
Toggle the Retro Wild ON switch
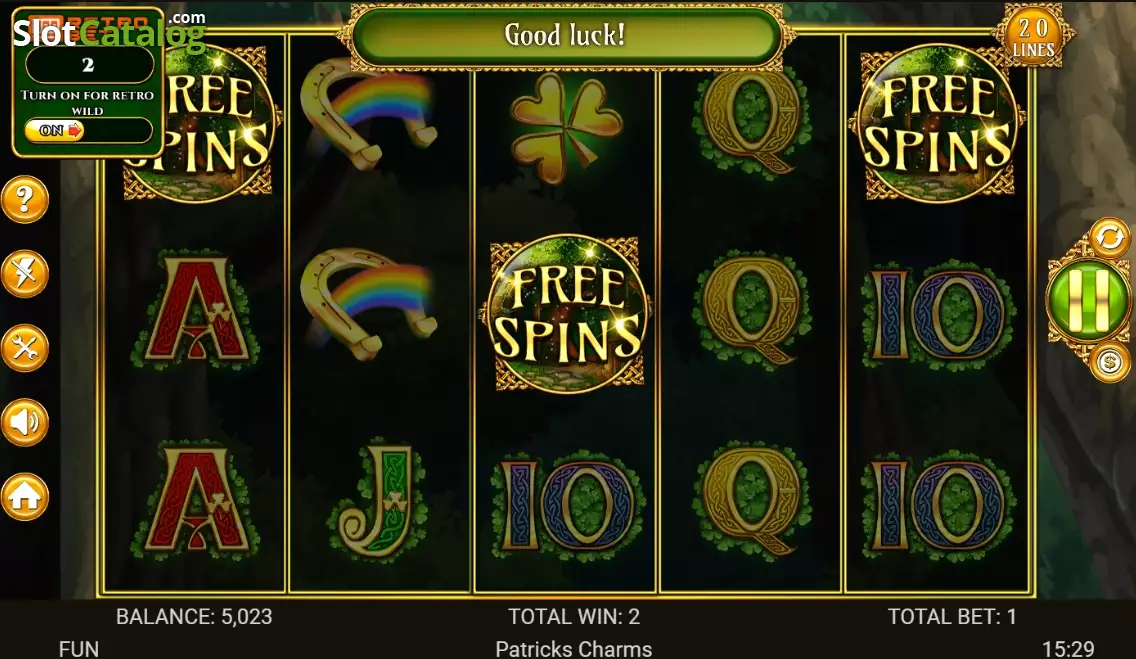pyautogui.click(x=55, y=130)
